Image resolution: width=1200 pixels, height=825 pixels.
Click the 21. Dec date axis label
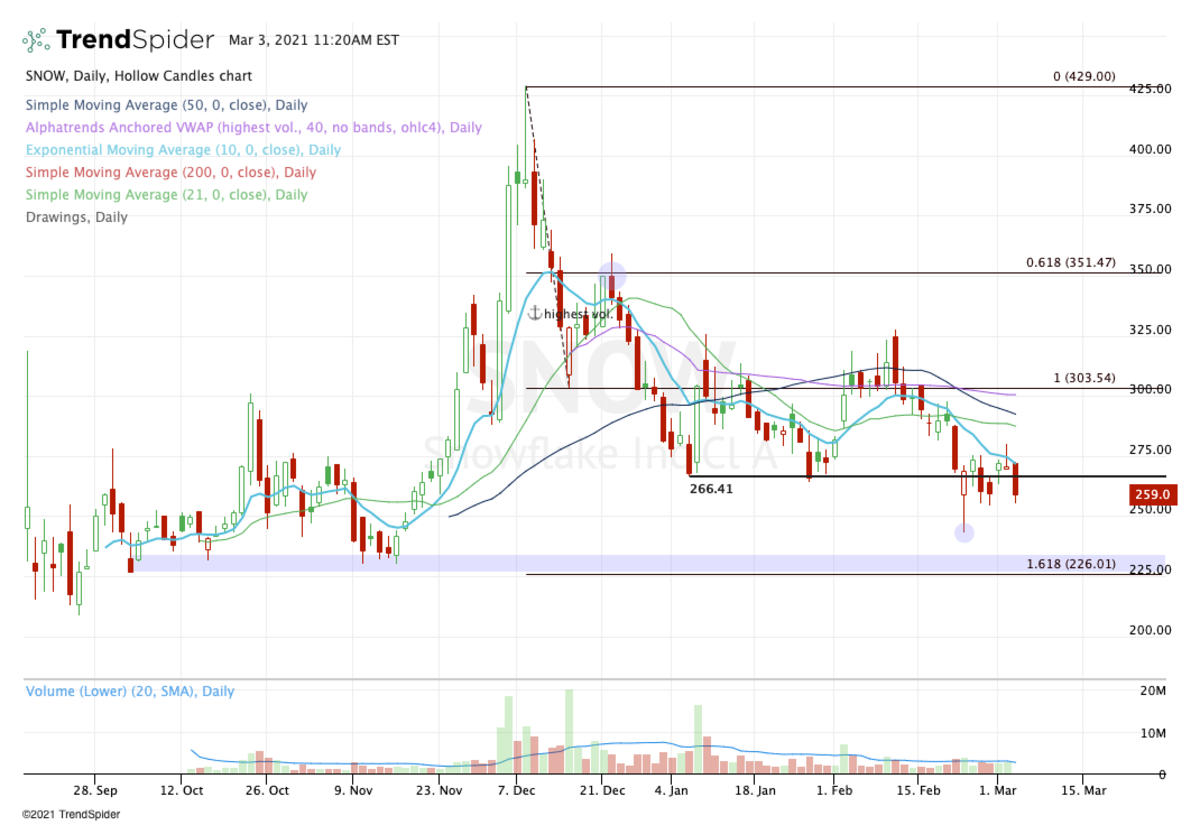coord(601,789)
